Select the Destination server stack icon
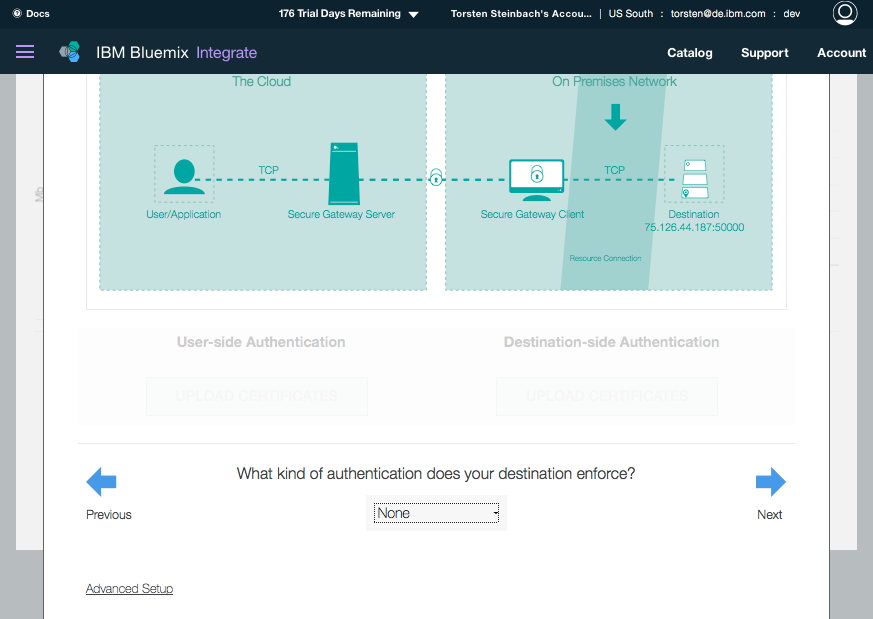The height and width of the screenshot is (619, 873). click(x=695, y=179)
